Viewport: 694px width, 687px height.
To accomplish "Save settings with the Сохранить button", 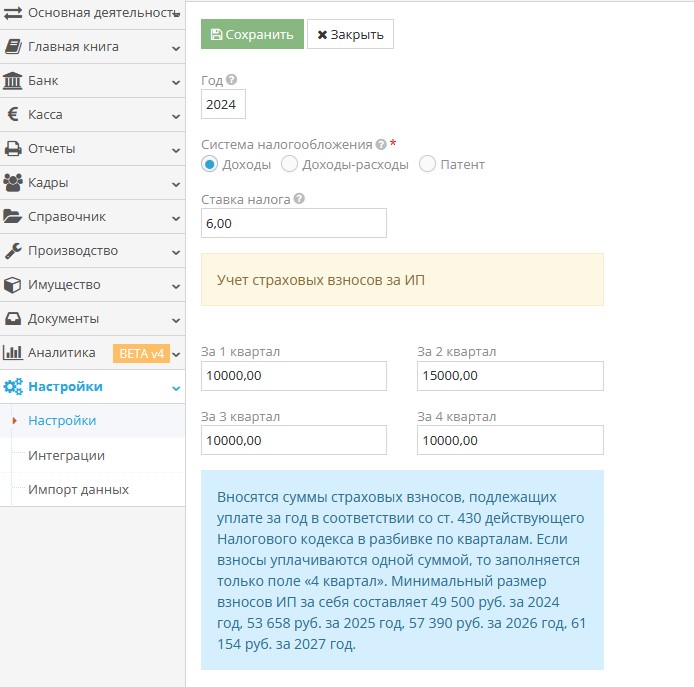I will (x=252, y=34).
